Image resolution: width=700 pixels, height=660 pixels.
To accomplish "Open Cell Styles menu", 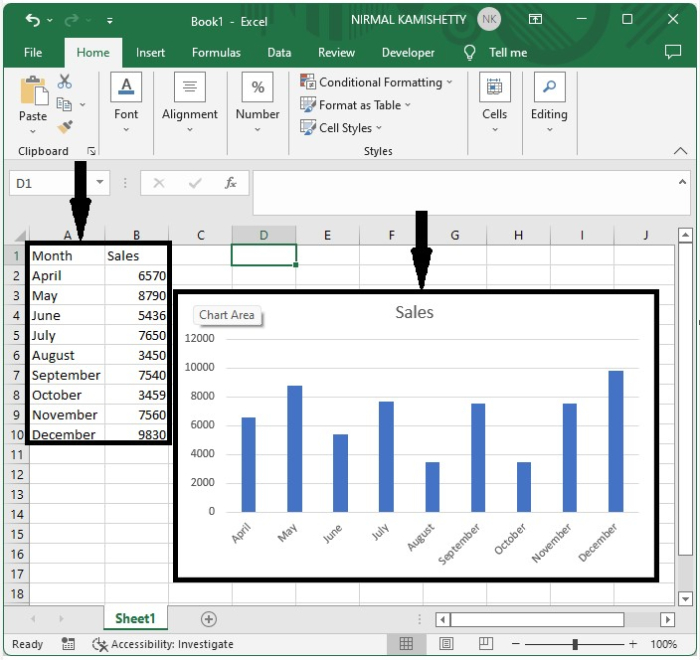I will (x=341, y=128).
